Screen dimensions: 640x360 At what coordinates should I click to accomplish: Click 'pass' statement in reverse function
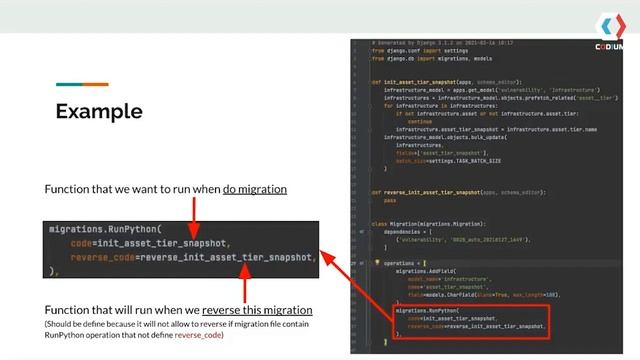pos(390,200)
